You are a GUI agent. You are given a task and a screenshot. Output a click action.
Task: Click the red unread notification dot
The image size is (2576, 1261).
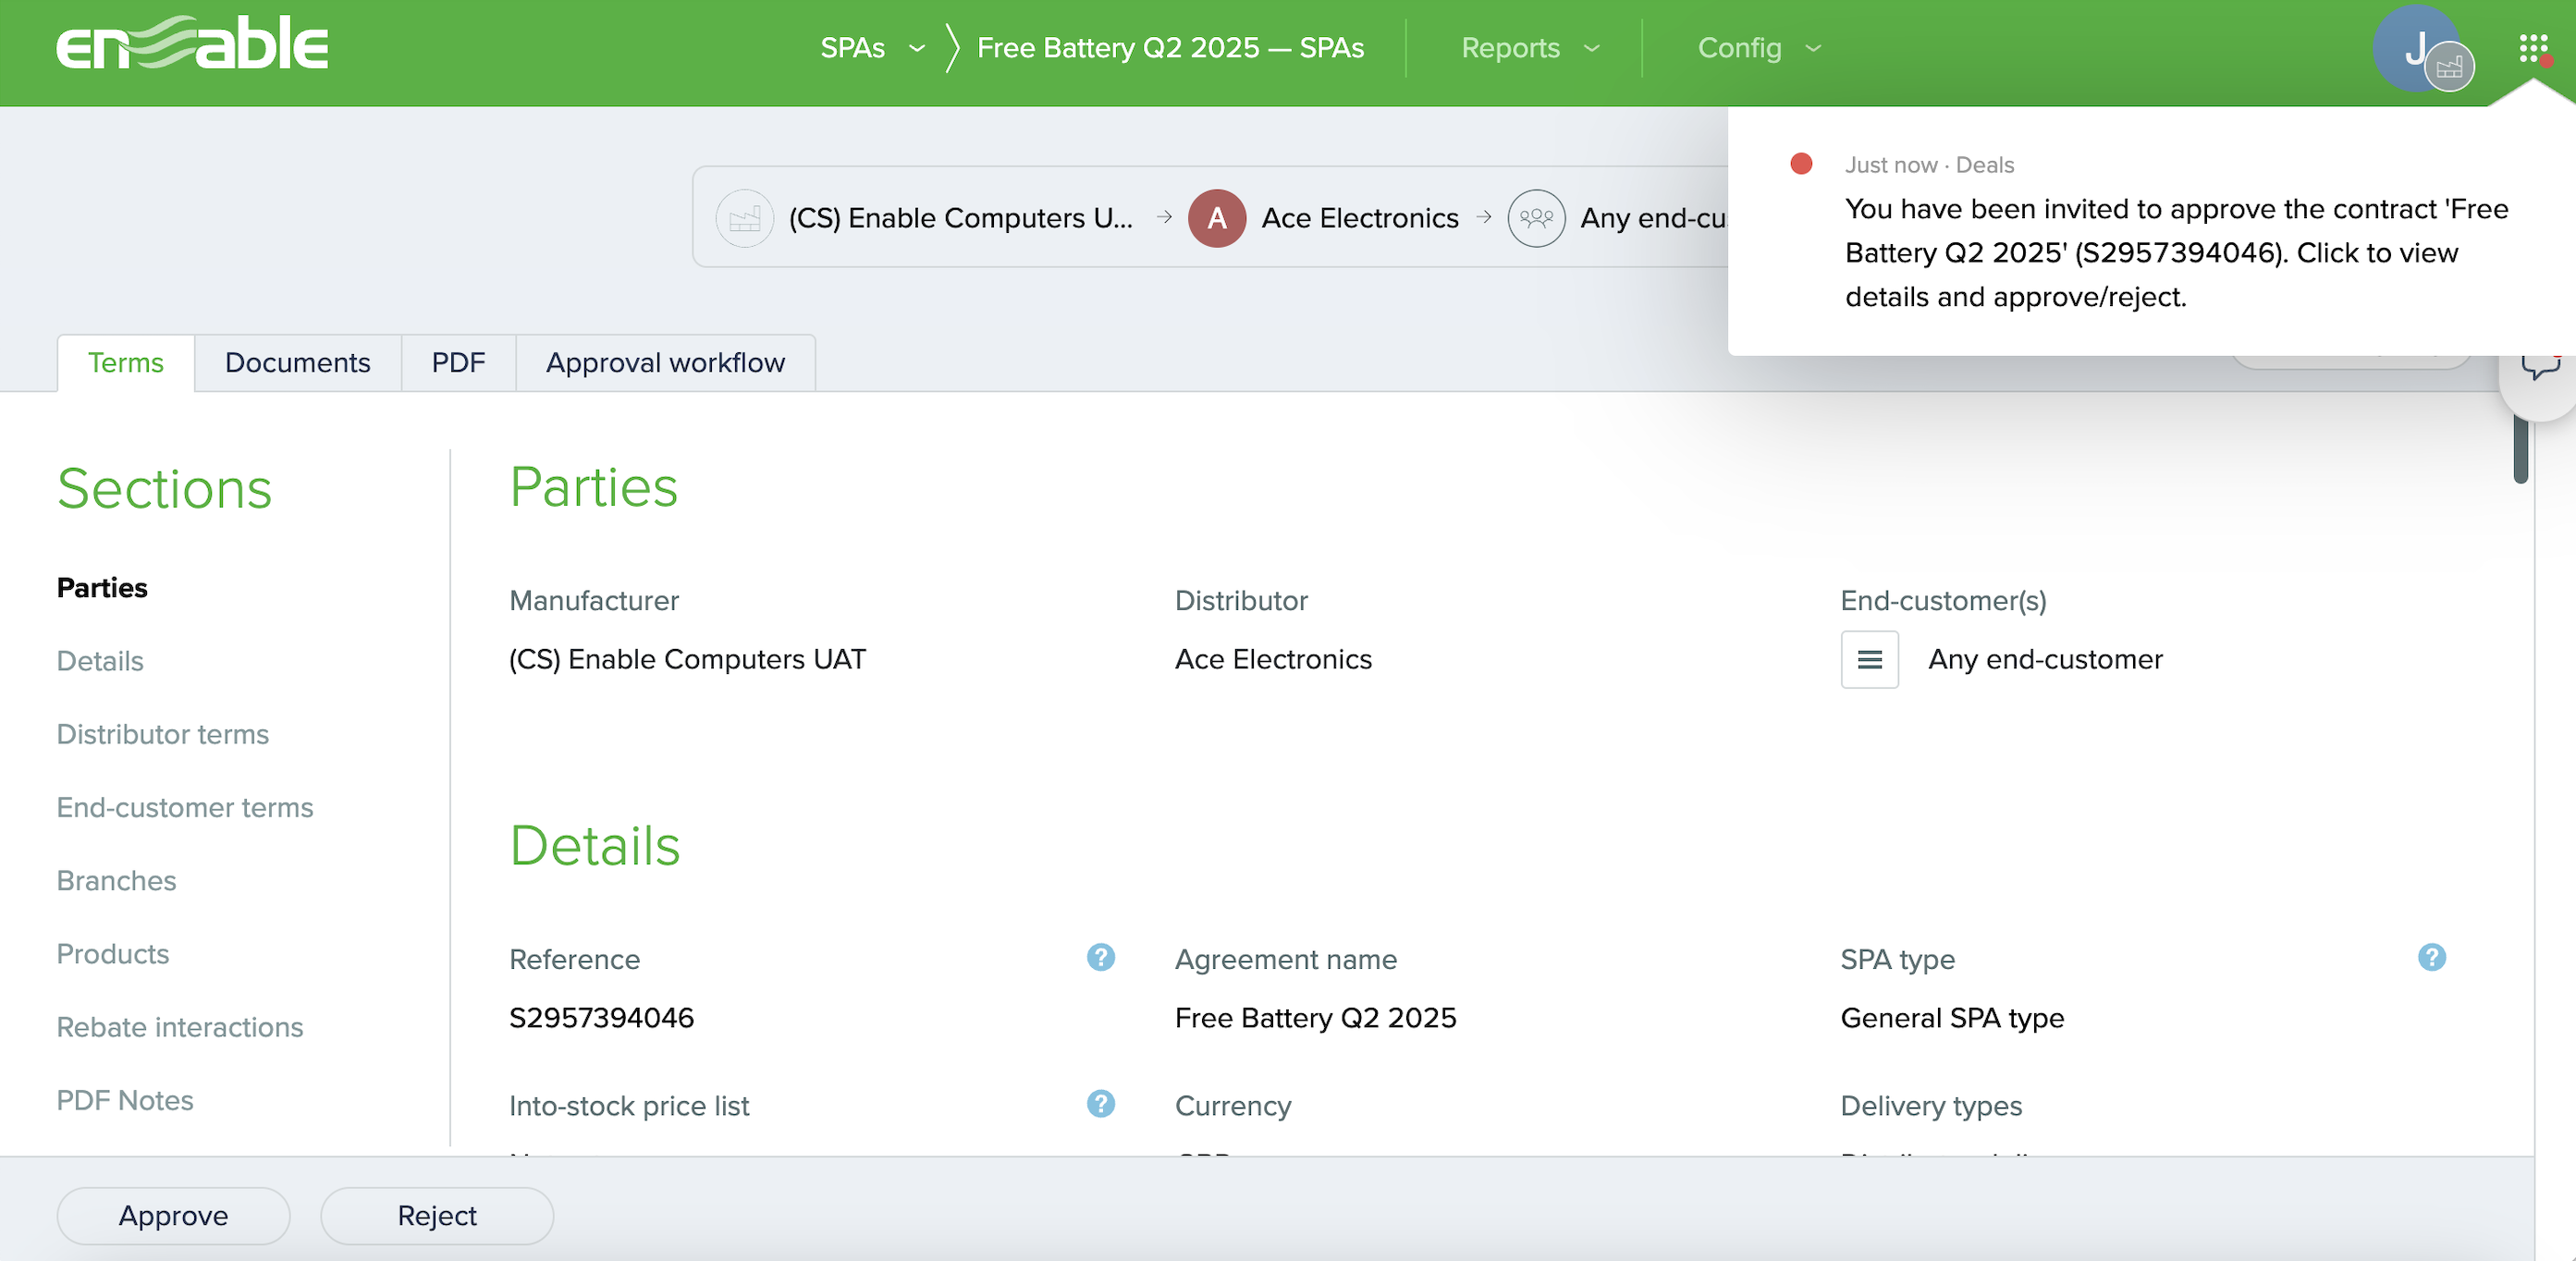1801,164
